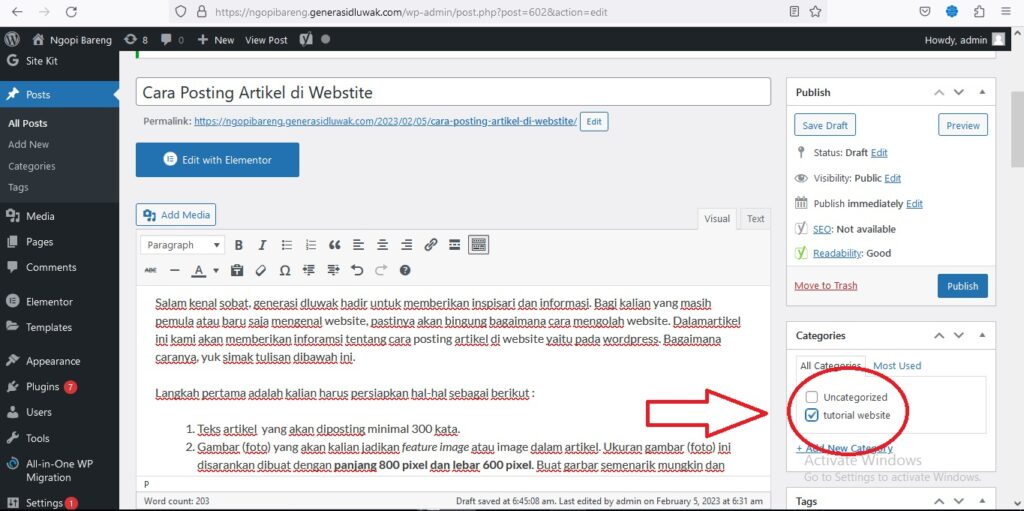Edit the post Status link

[x=879, y=152]
